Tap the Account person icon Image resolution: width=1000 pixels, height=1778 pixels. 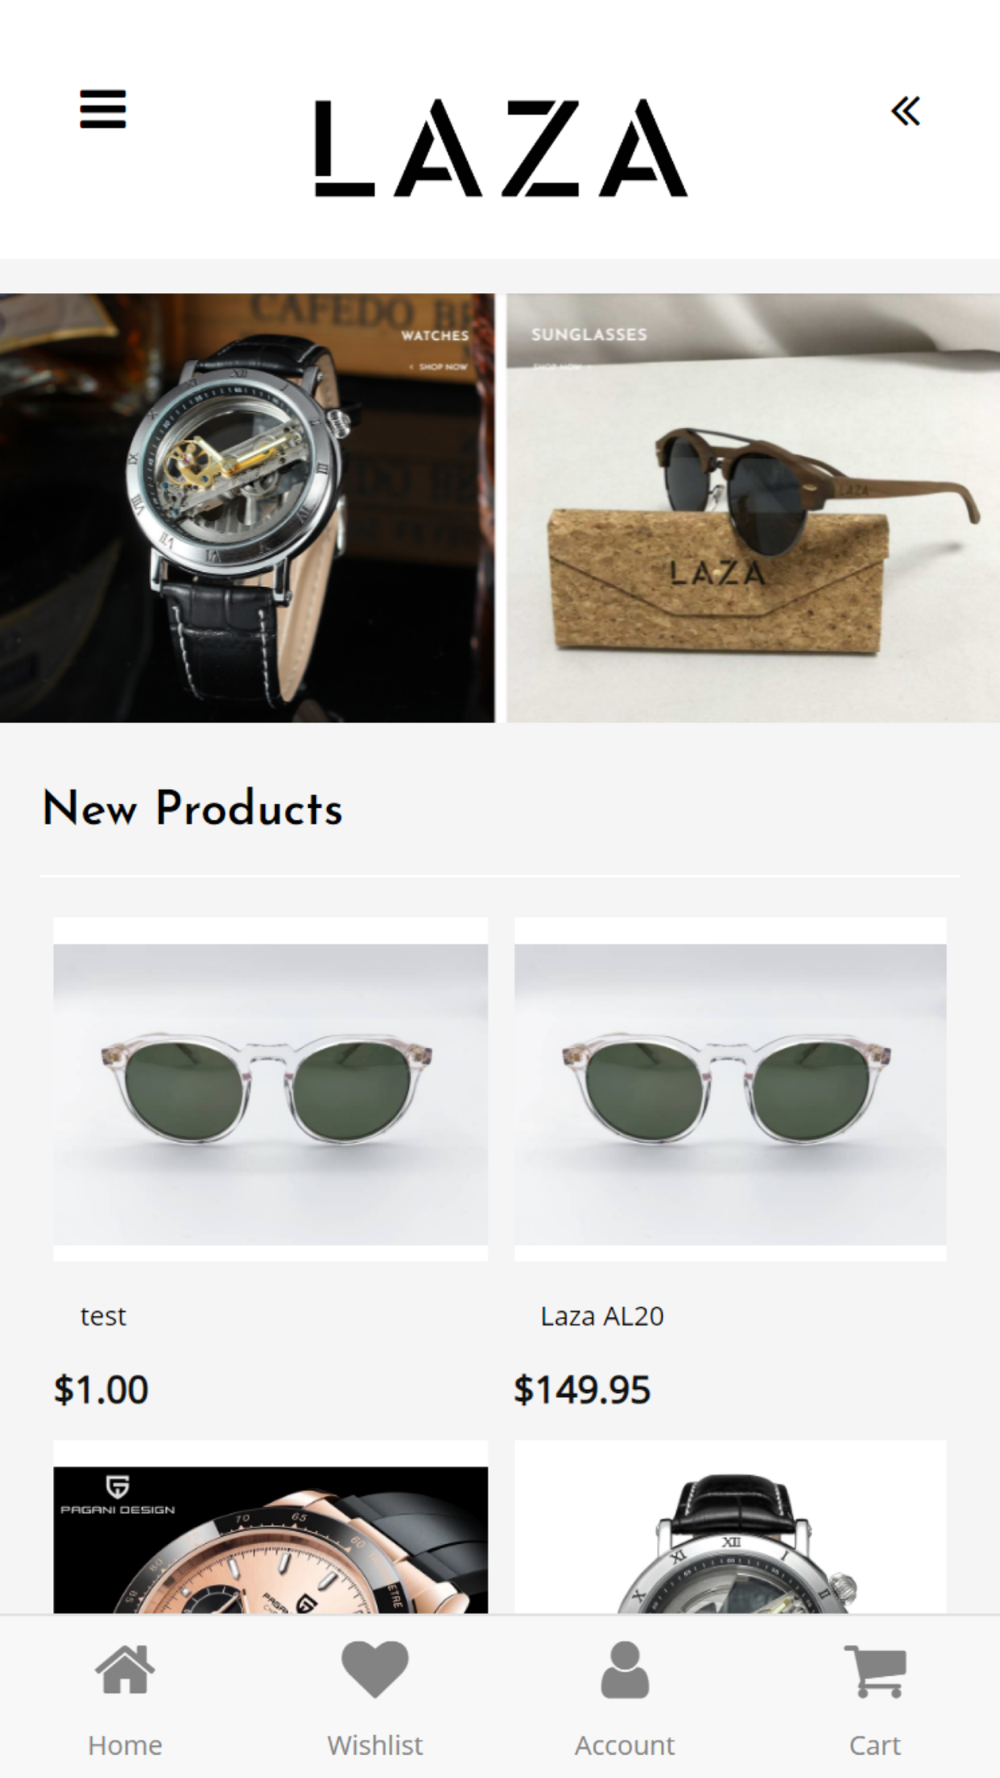click(x=625, y=1669)
